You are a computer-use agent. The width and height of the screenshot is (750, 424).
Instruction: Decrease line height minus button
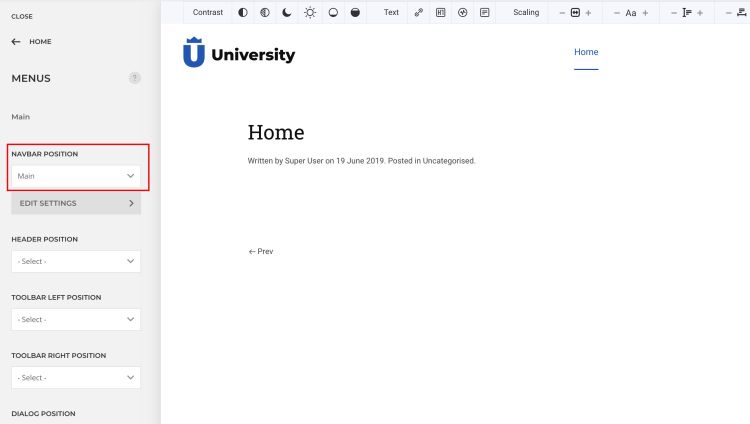(x=674, y=13)
